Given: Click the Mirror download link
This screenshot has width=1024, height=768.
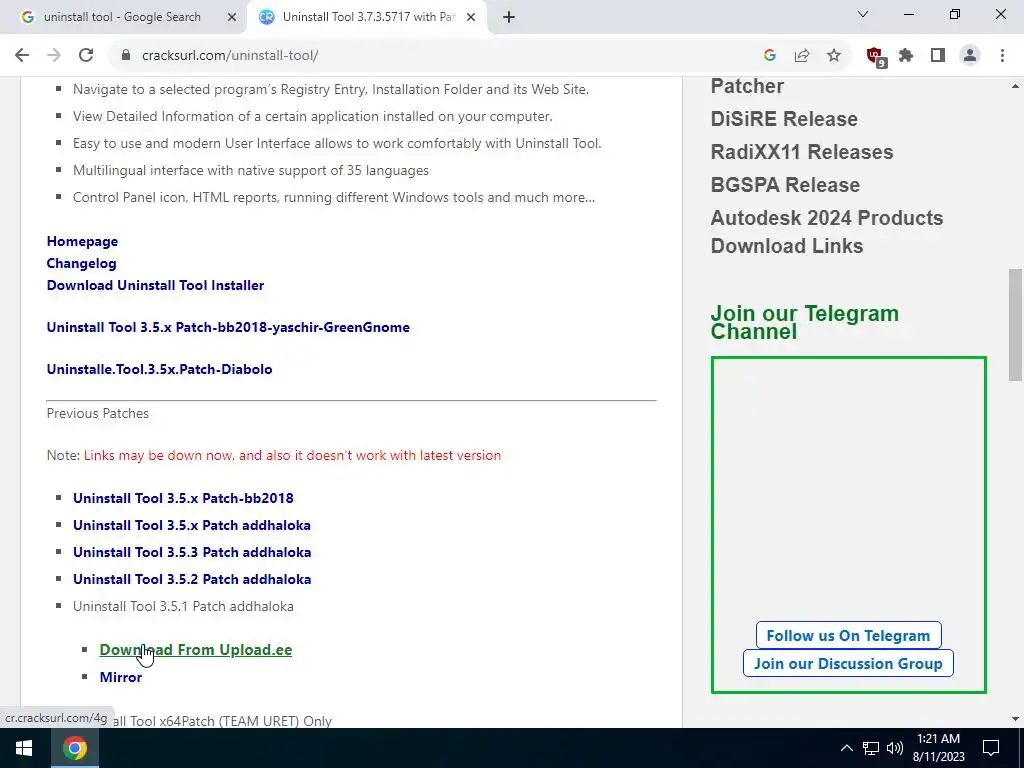Looking at the screenshot, I should click(121, 677).
